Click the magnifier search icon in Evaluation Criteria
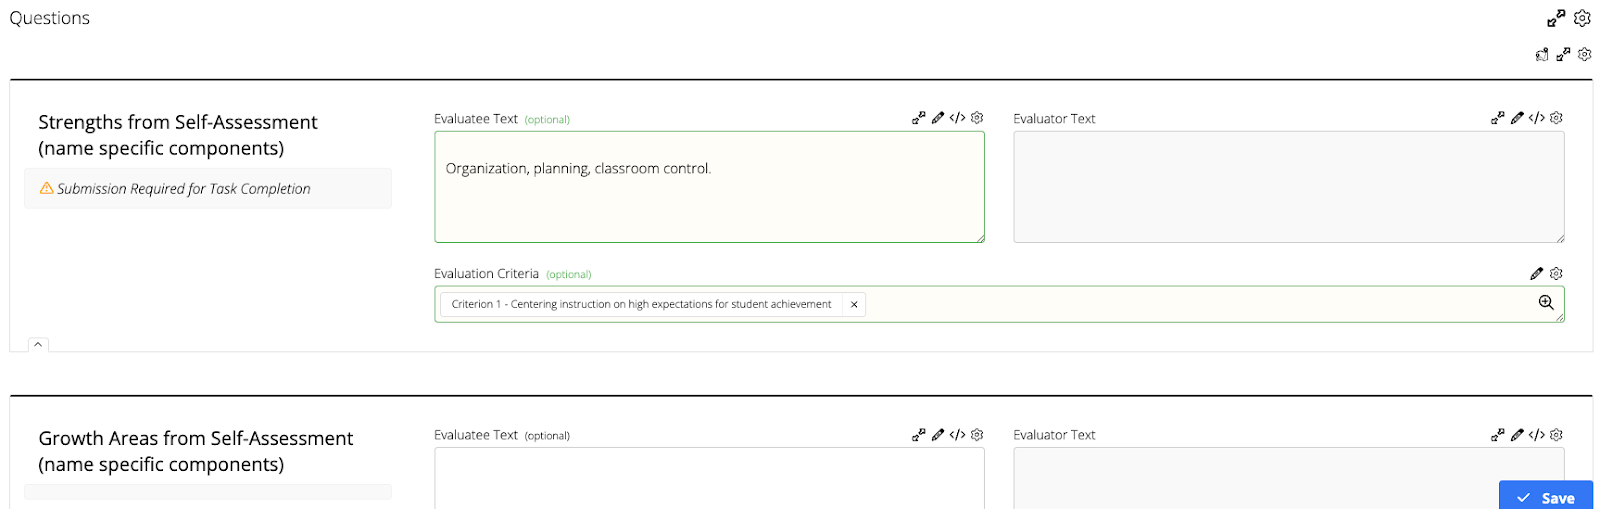This screenshot has width=1600, height=509. click(1546, 303)
